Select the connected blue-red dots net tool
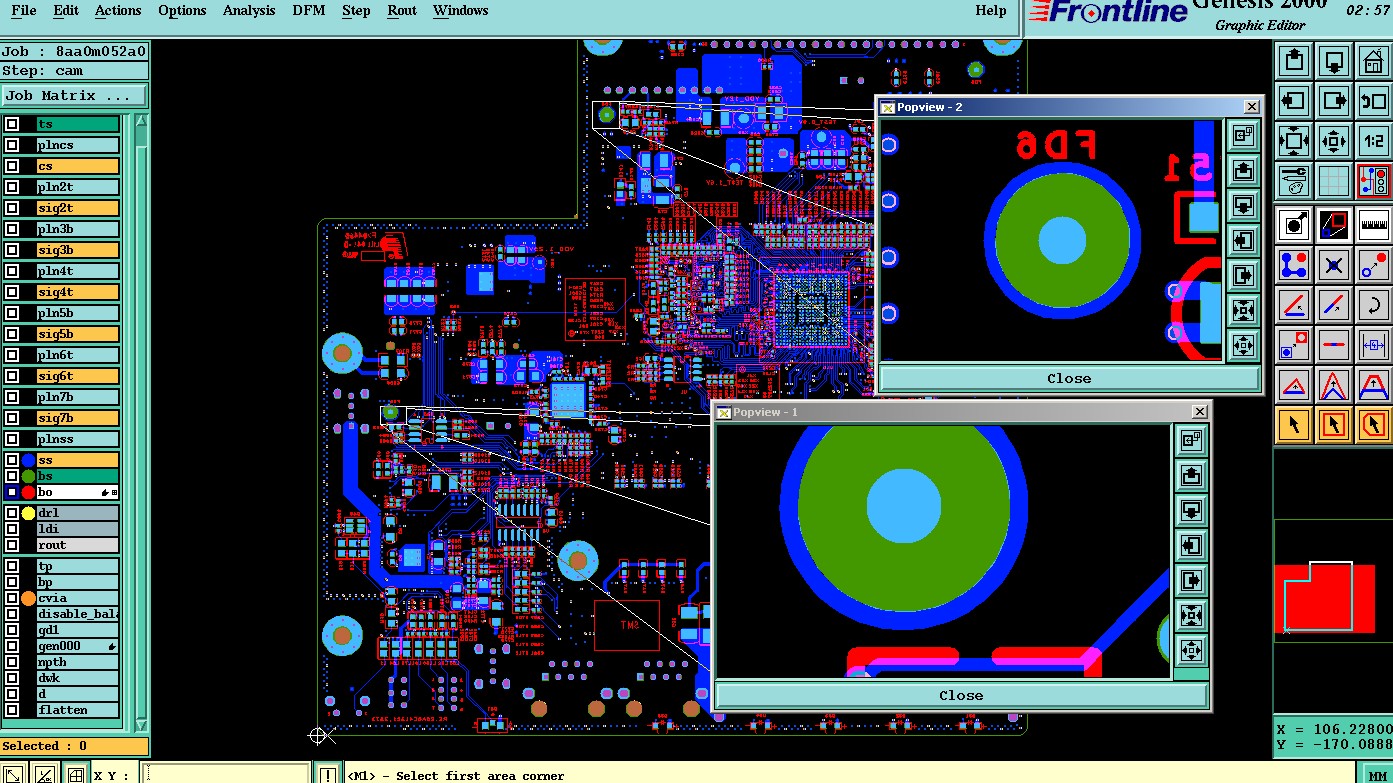The height and width of the screenshot is (783, 1393). point(1294,265)
